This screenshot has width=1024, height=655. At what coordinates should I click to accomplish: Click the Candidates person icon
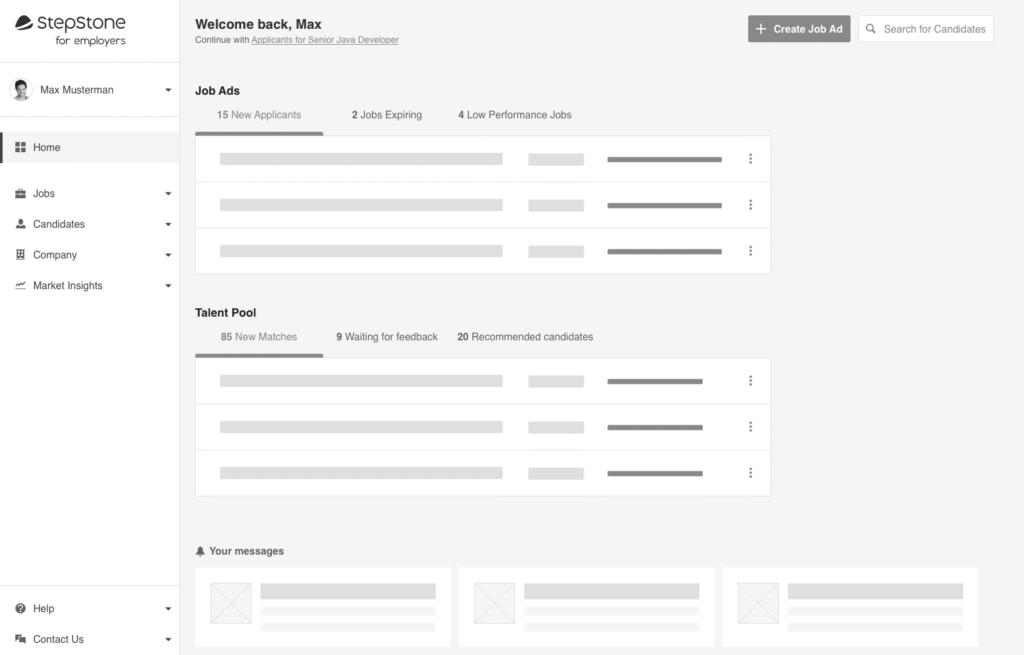21,224
